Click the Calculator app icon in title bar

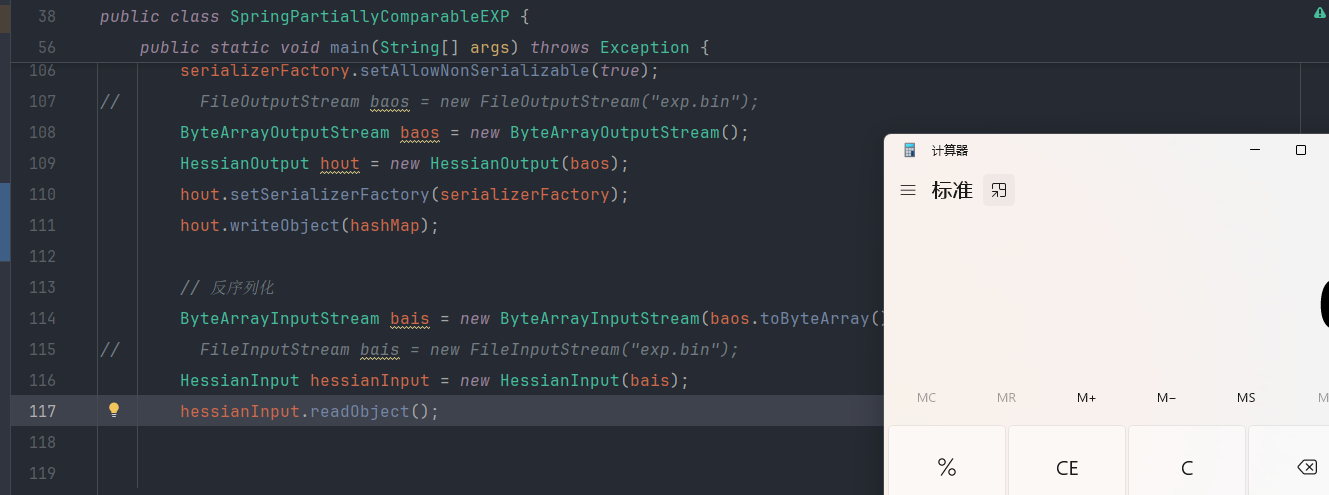910,150
